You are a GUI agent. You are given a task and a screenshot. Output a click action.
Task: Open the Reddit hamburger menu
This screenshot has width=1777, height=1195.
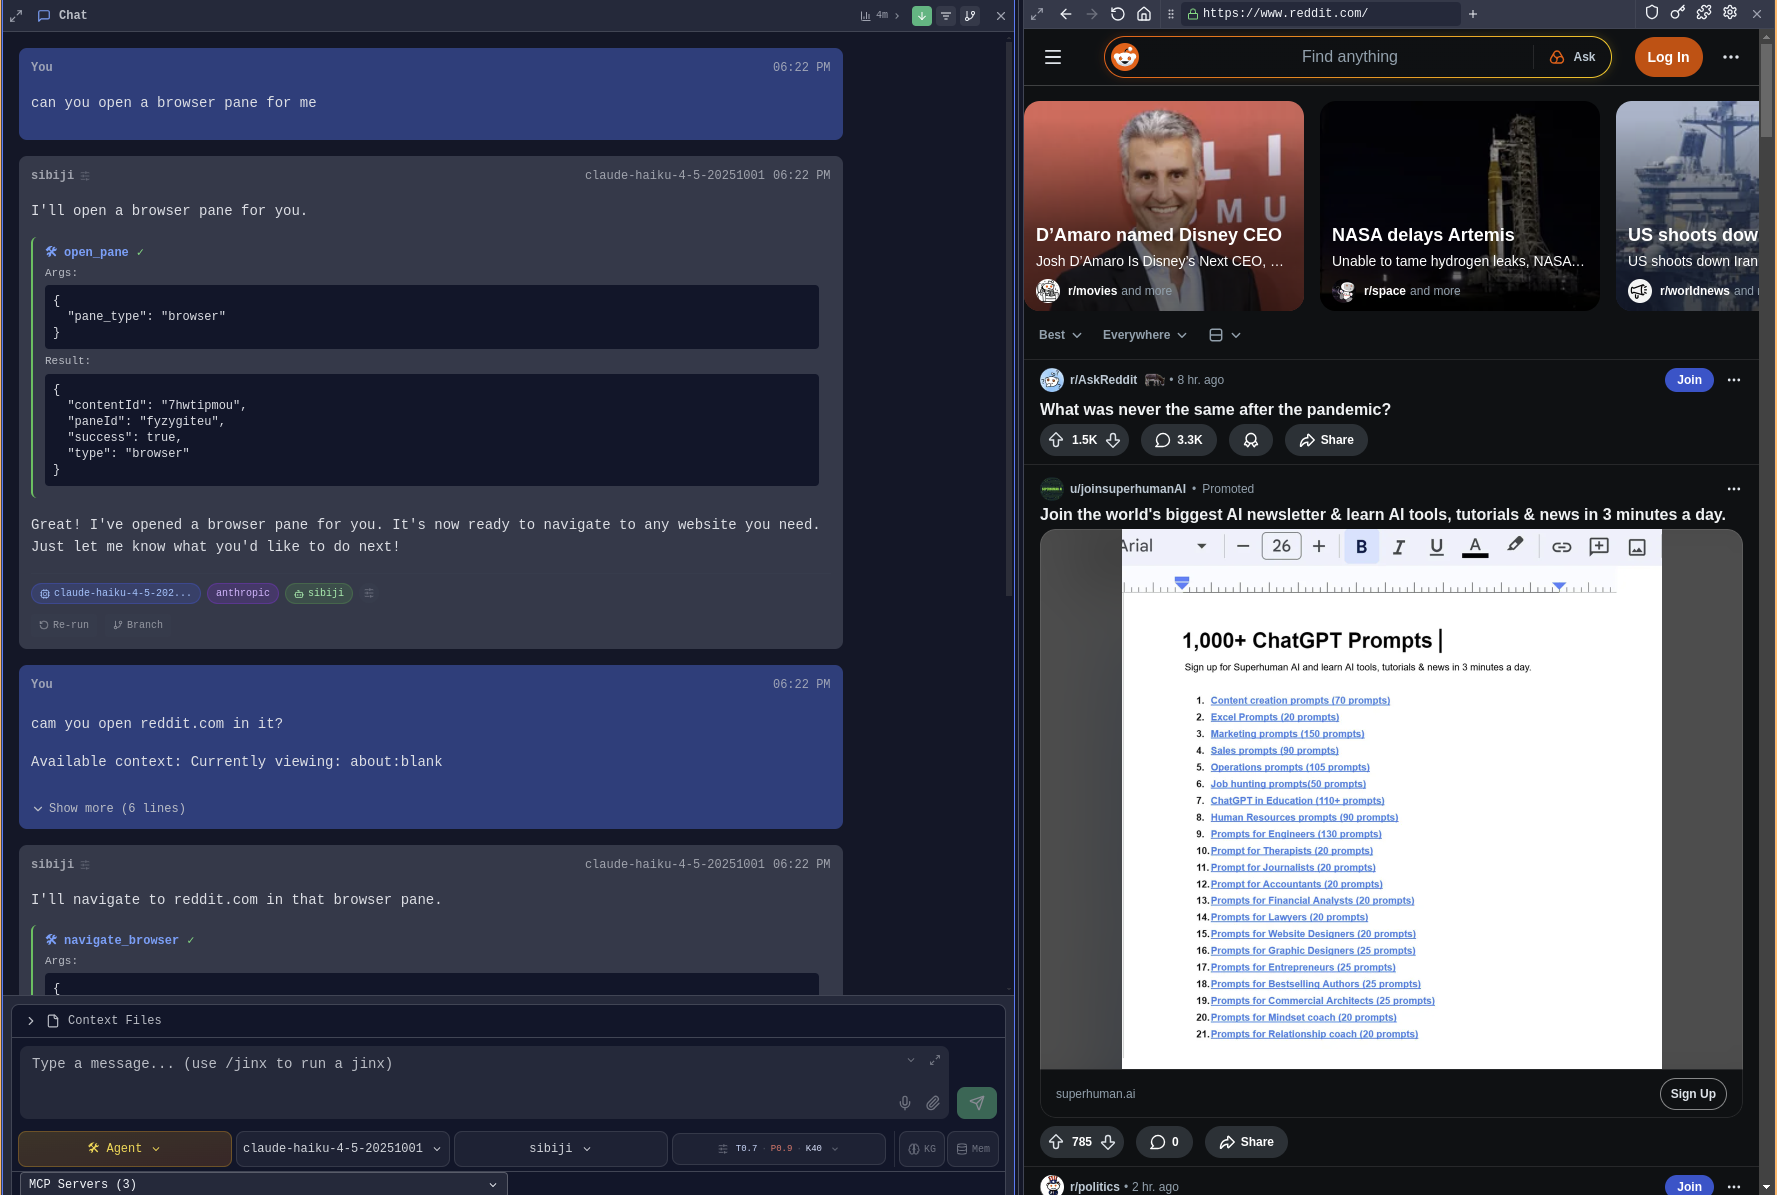(x=1052, y=57)
